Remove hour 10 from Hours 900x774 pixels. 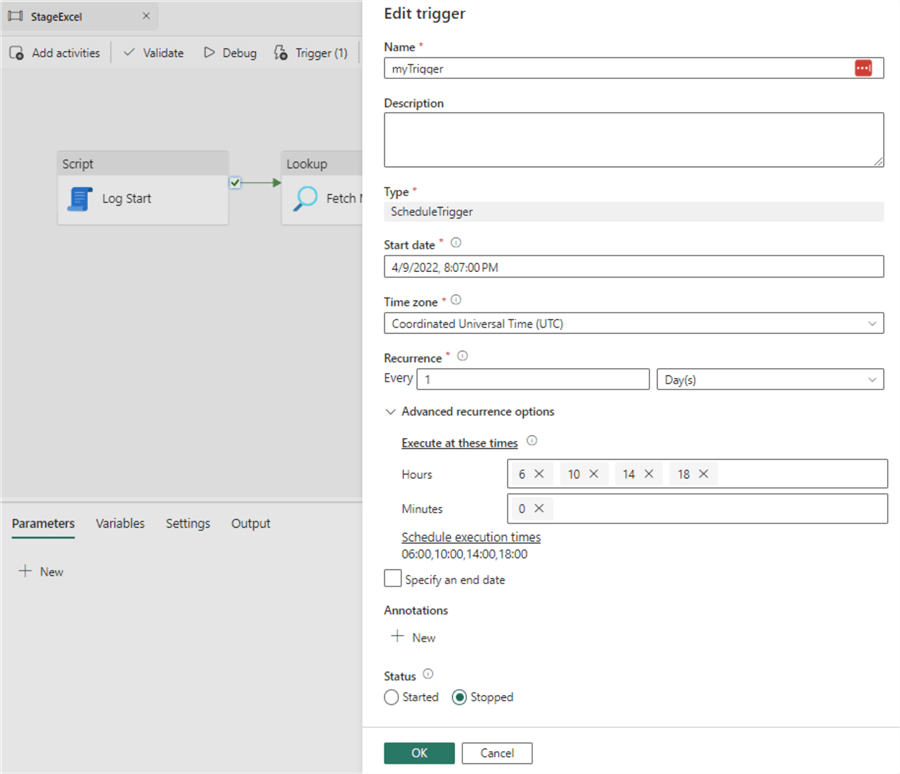(x=594, y=474)
